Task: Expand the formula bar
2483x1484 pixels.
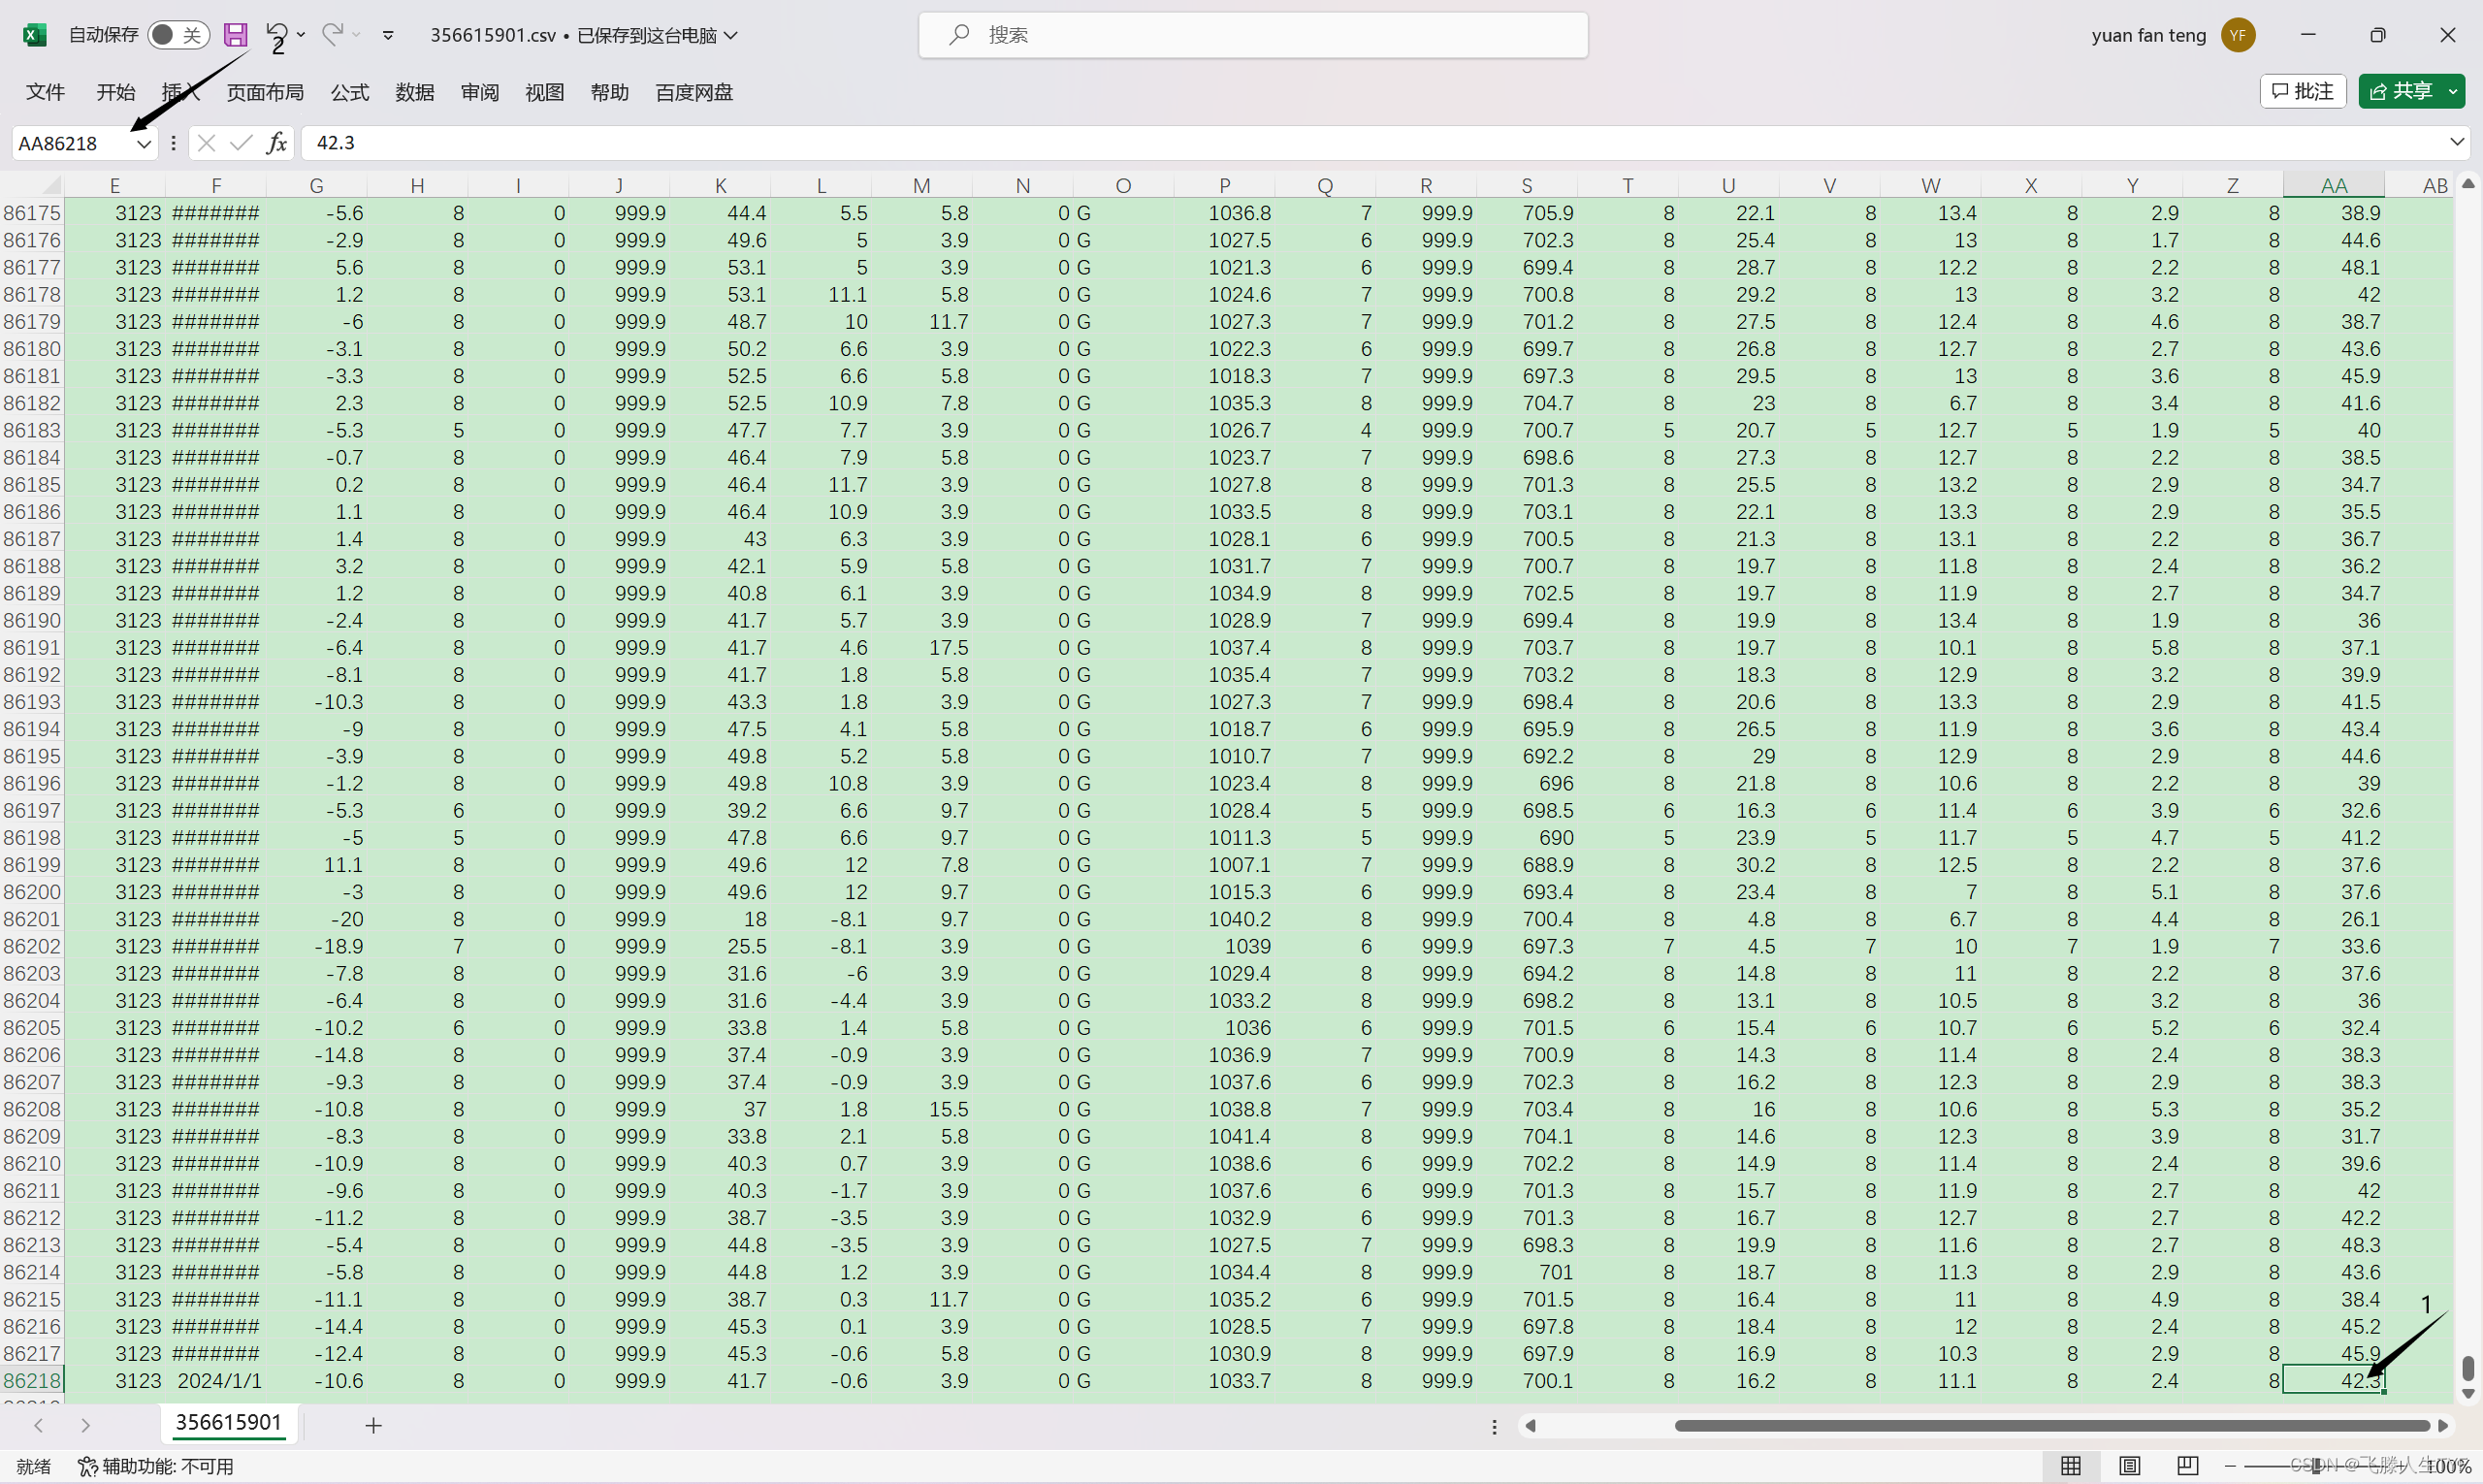Action: tap(2456, 142)
